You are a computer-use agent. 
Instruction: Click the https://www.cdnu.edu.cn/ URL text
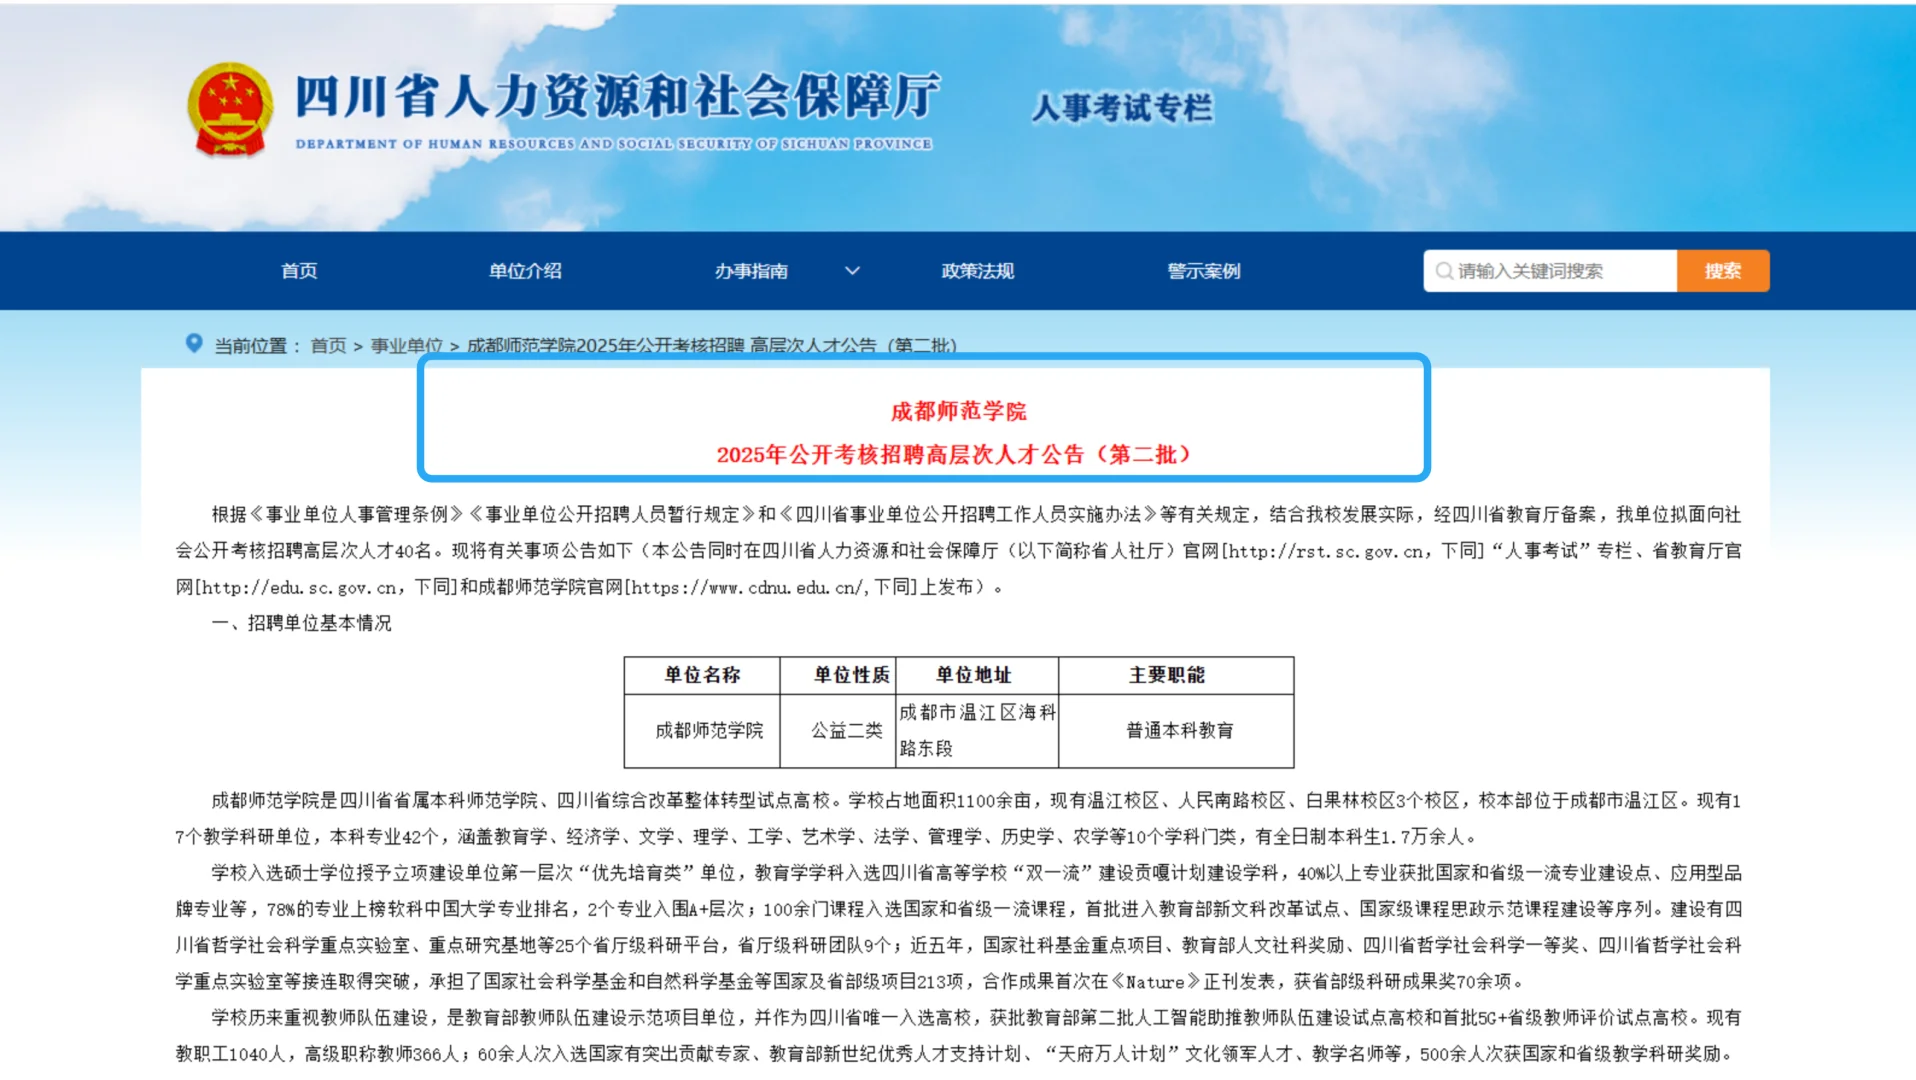point(748,588)
